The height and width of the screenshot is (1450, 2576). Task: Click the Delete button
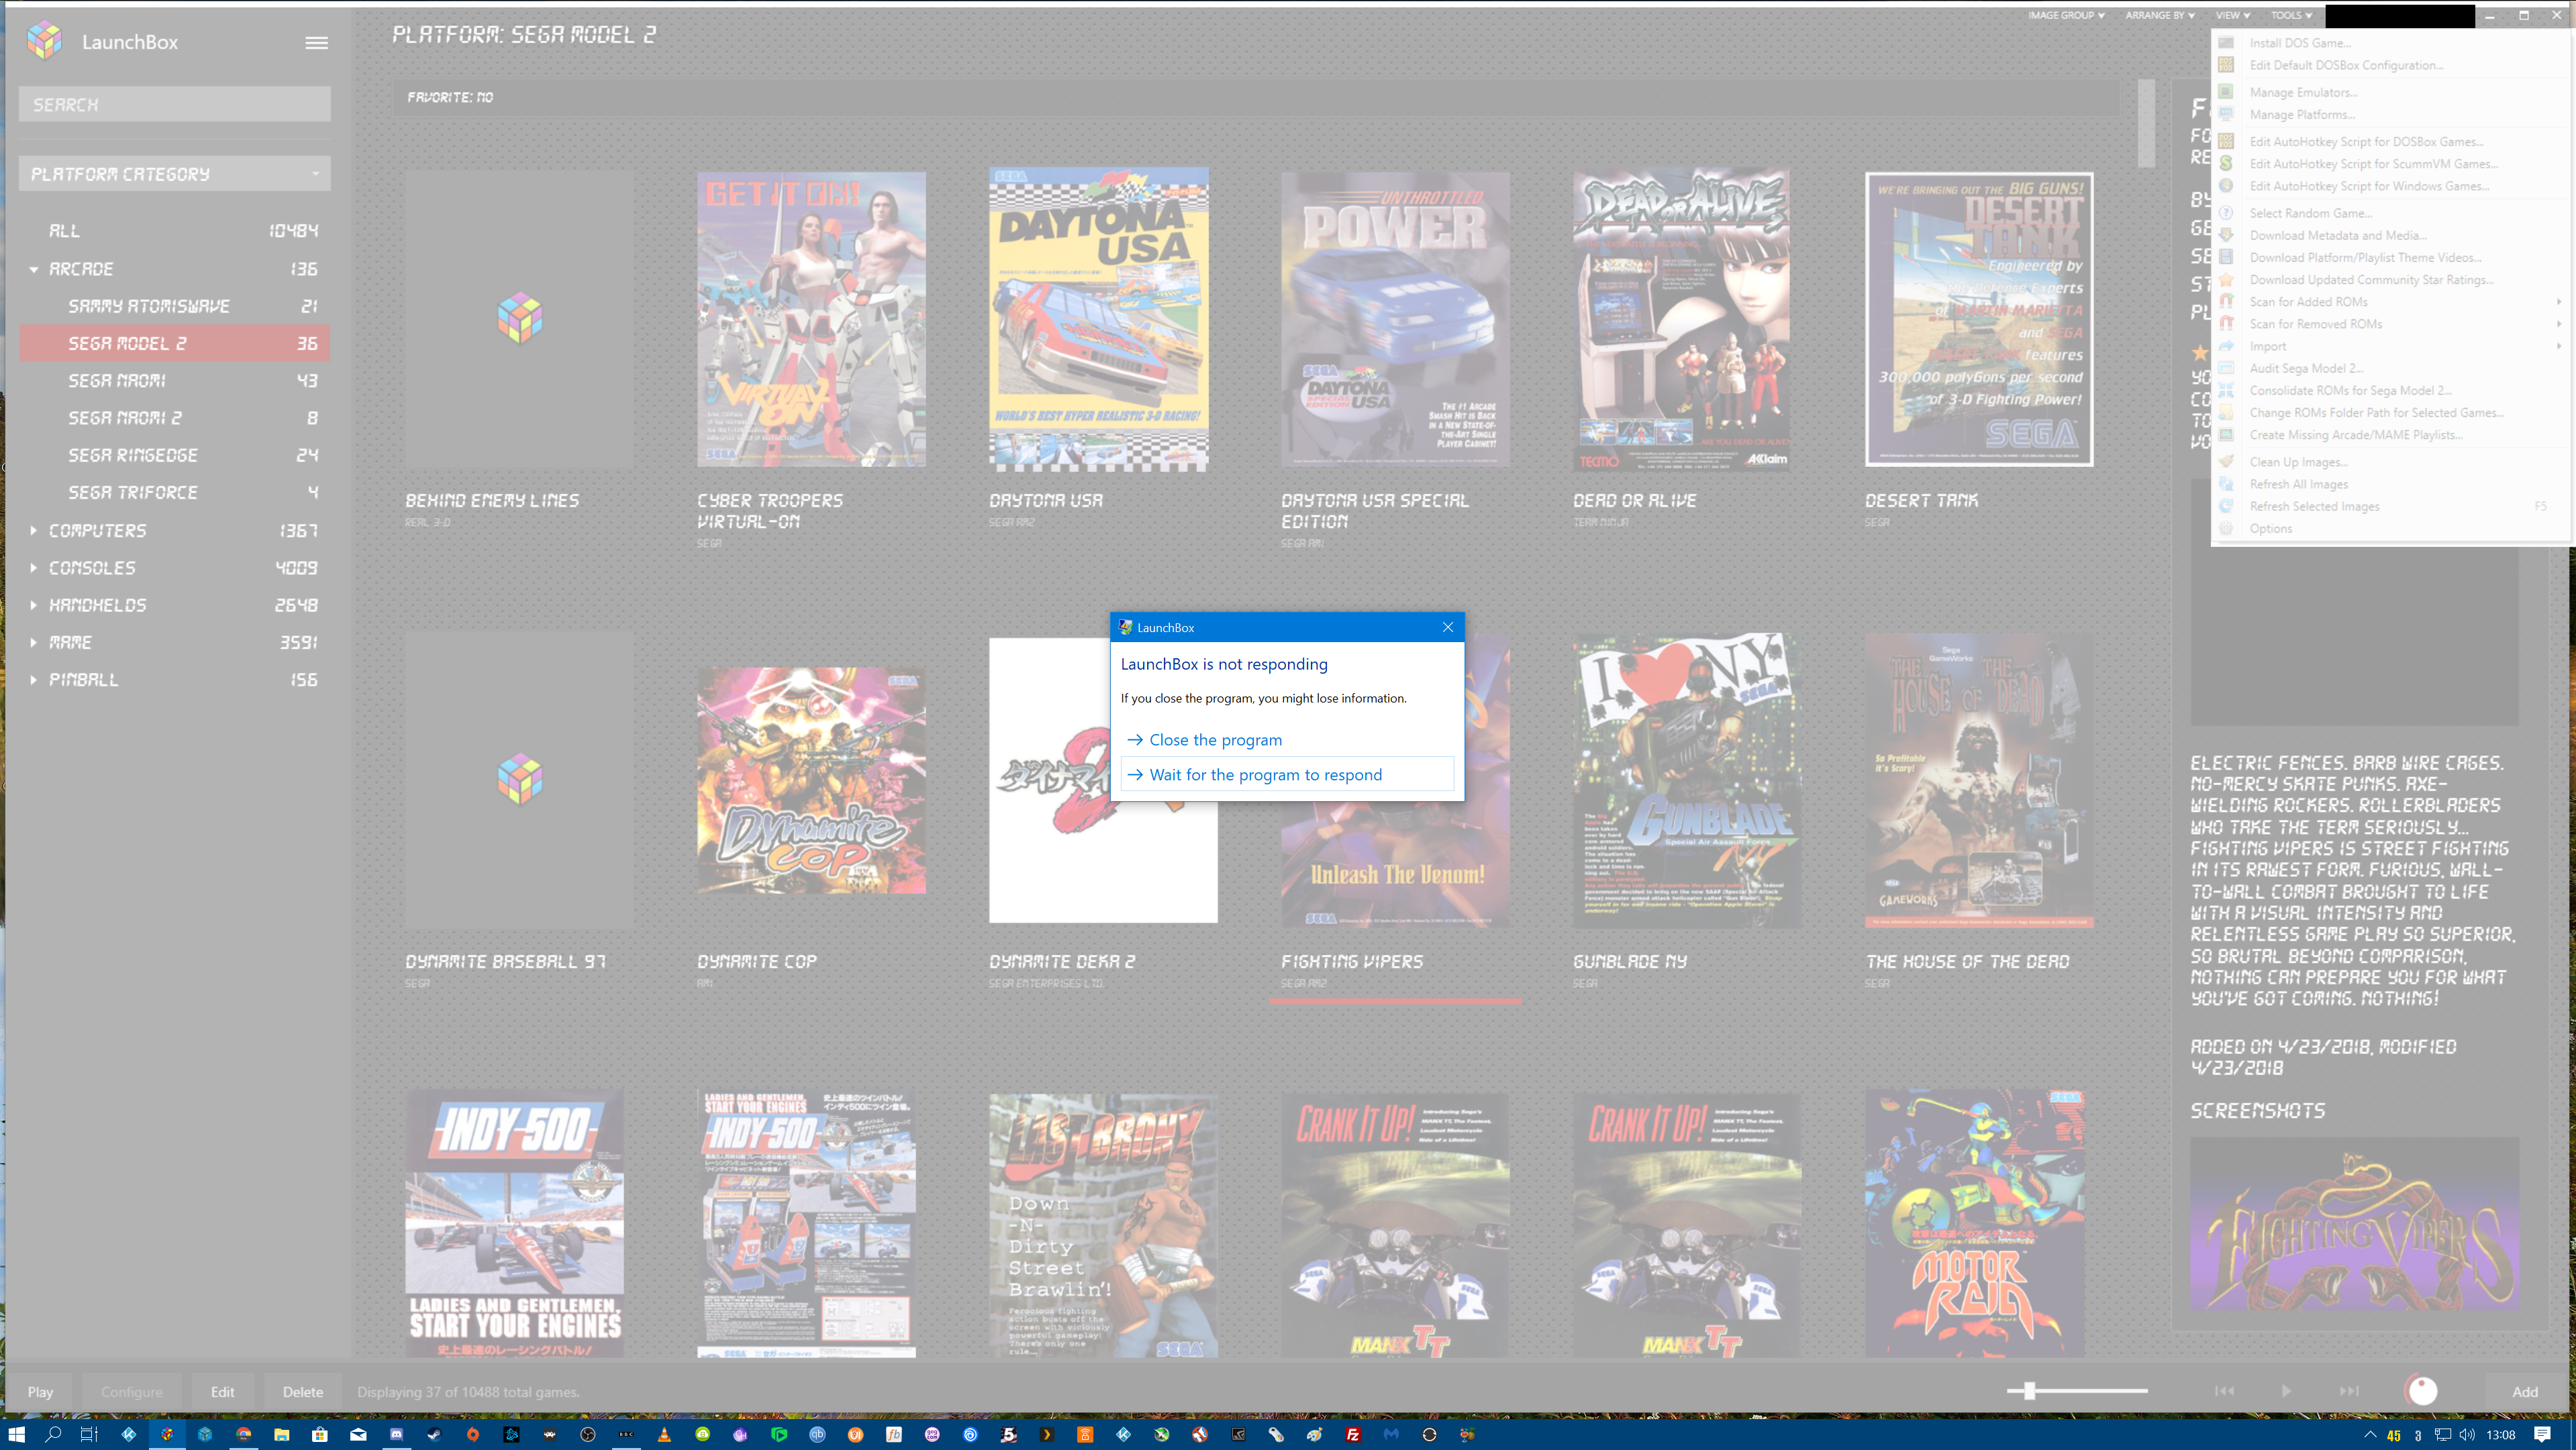pos(302,1392)
